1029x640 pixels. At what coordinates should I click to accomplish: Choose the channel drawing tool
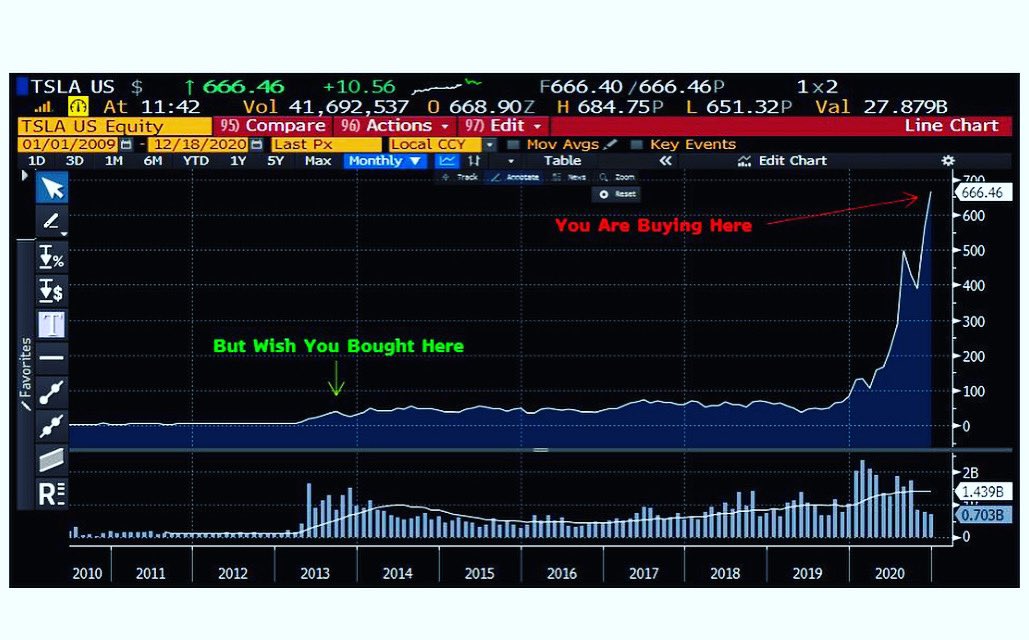[x=51, y=459]
